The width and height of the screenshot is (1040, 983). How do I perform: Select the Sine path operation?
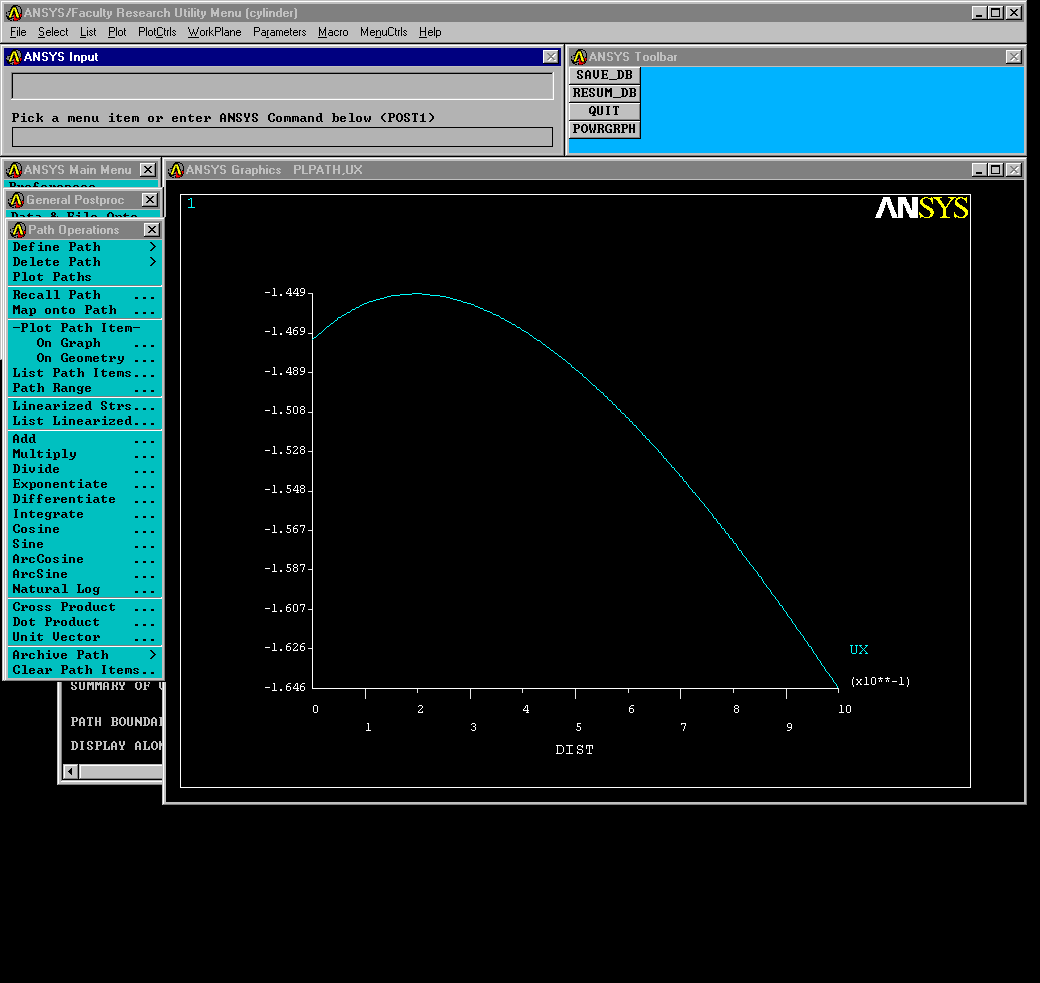pos(84,544)
